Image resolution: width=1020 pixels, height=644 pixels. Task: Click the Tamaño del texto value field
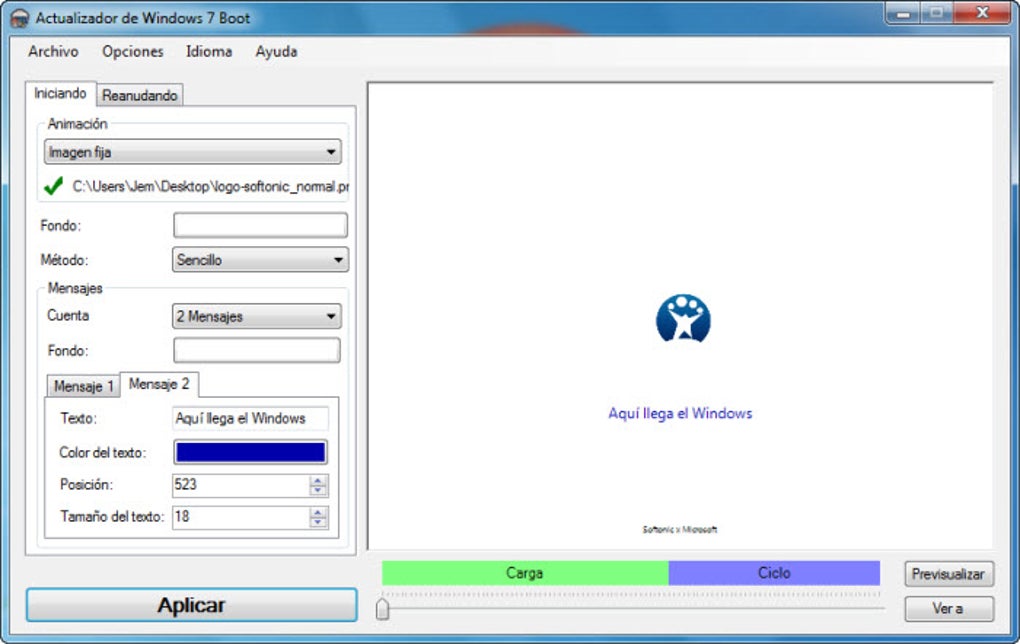pos(241,517)
